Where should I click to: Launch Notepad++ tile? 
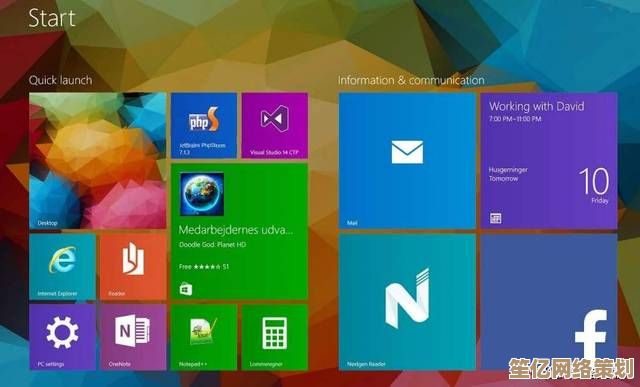204,337
